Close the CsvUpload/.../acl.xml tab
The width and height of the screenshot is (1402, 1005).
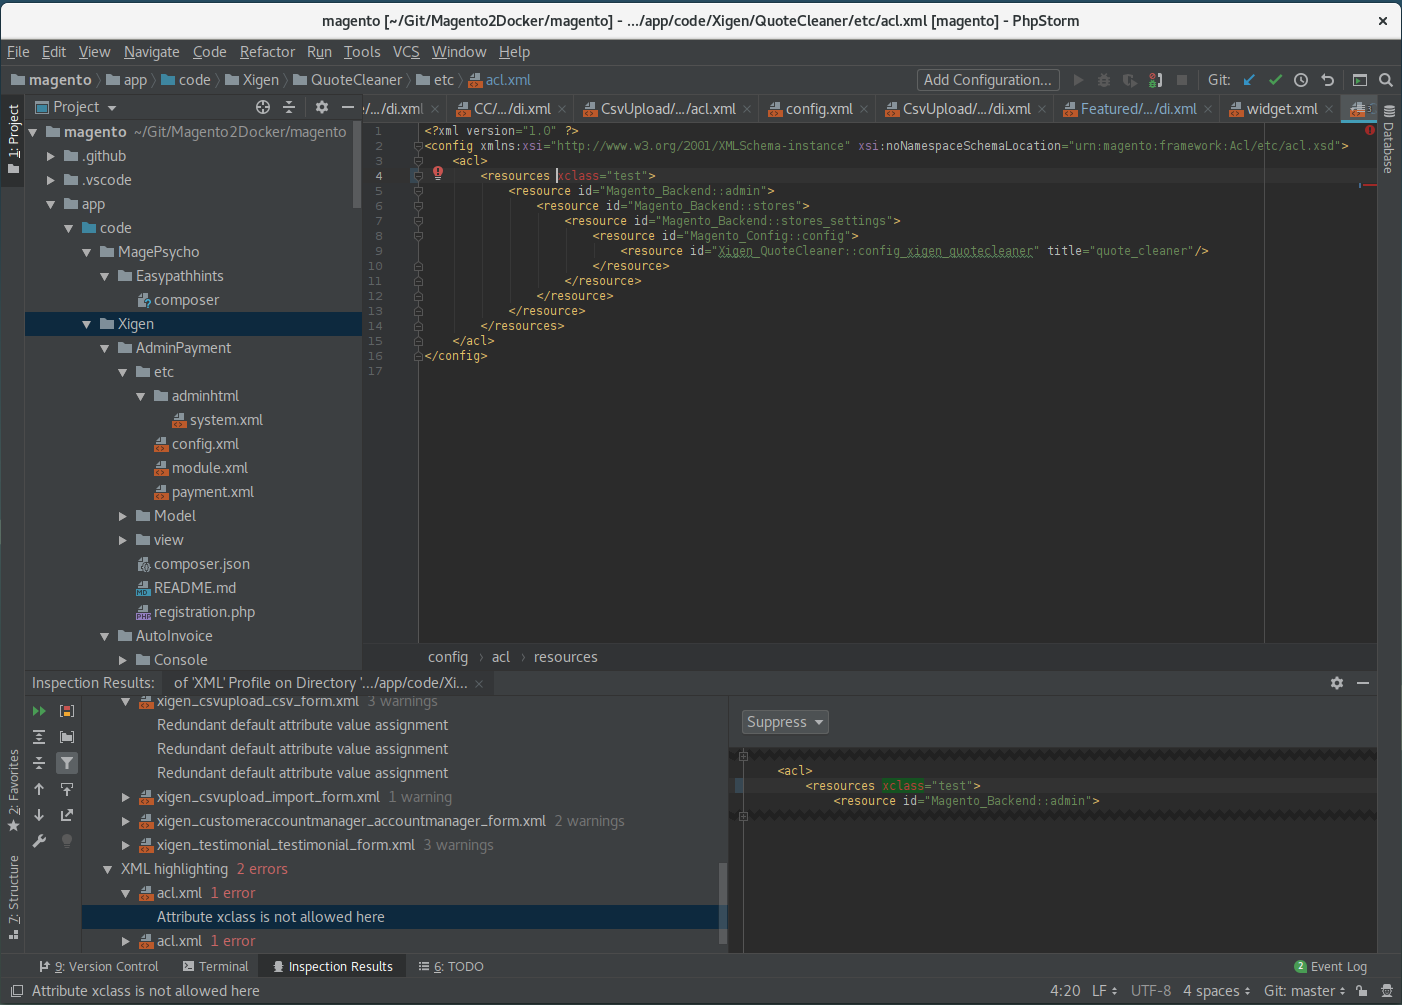click(x=747, y=109)
